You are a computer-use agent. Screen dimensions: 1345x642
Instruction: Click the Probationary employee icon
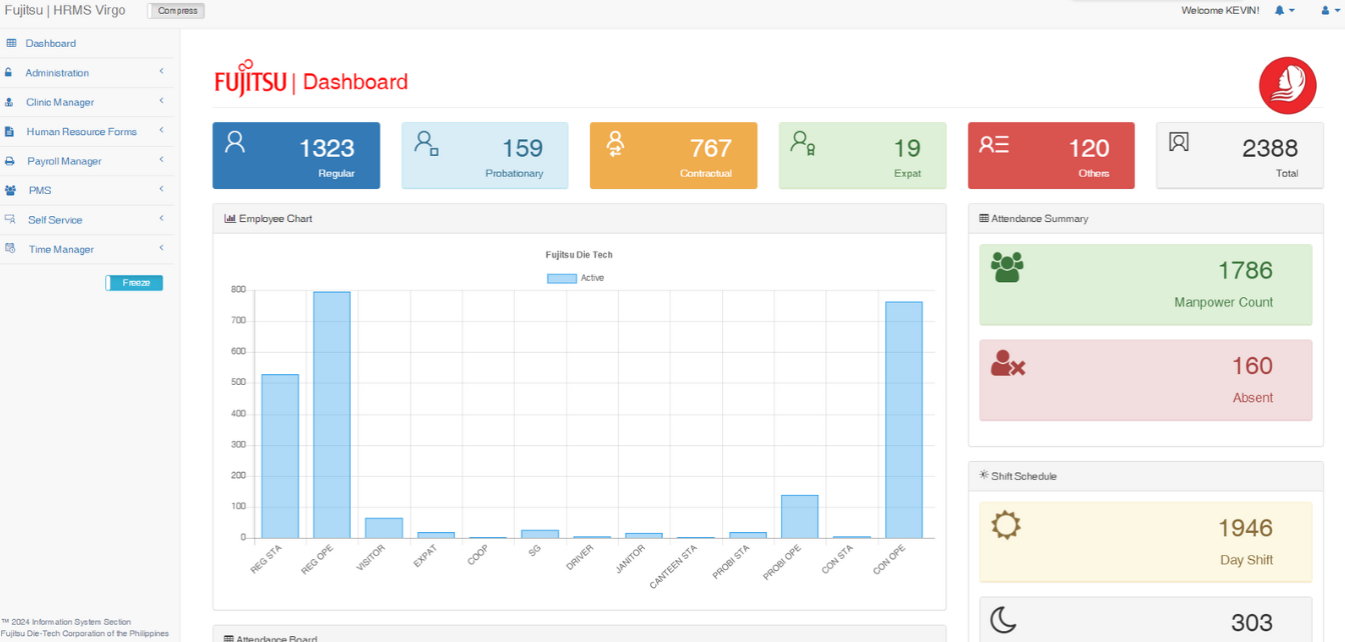426,143
